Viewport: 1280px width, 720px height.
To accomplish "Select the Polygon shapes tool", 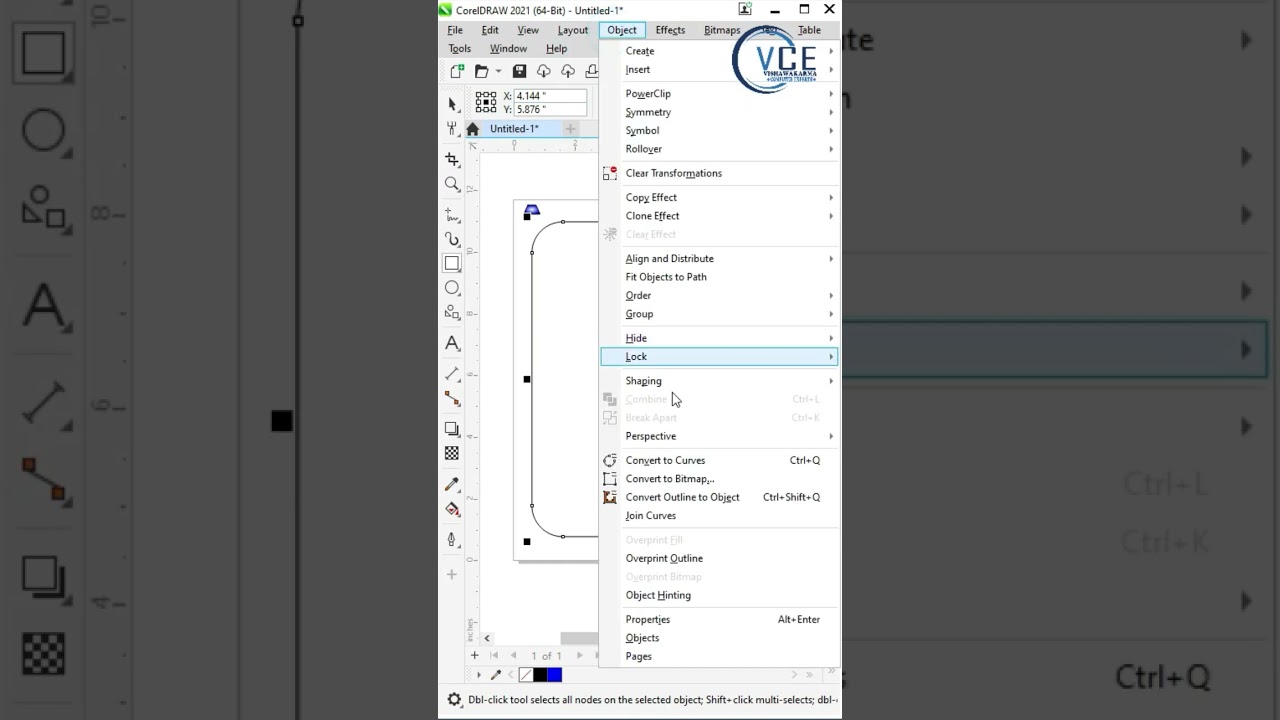I will [452, 312].
